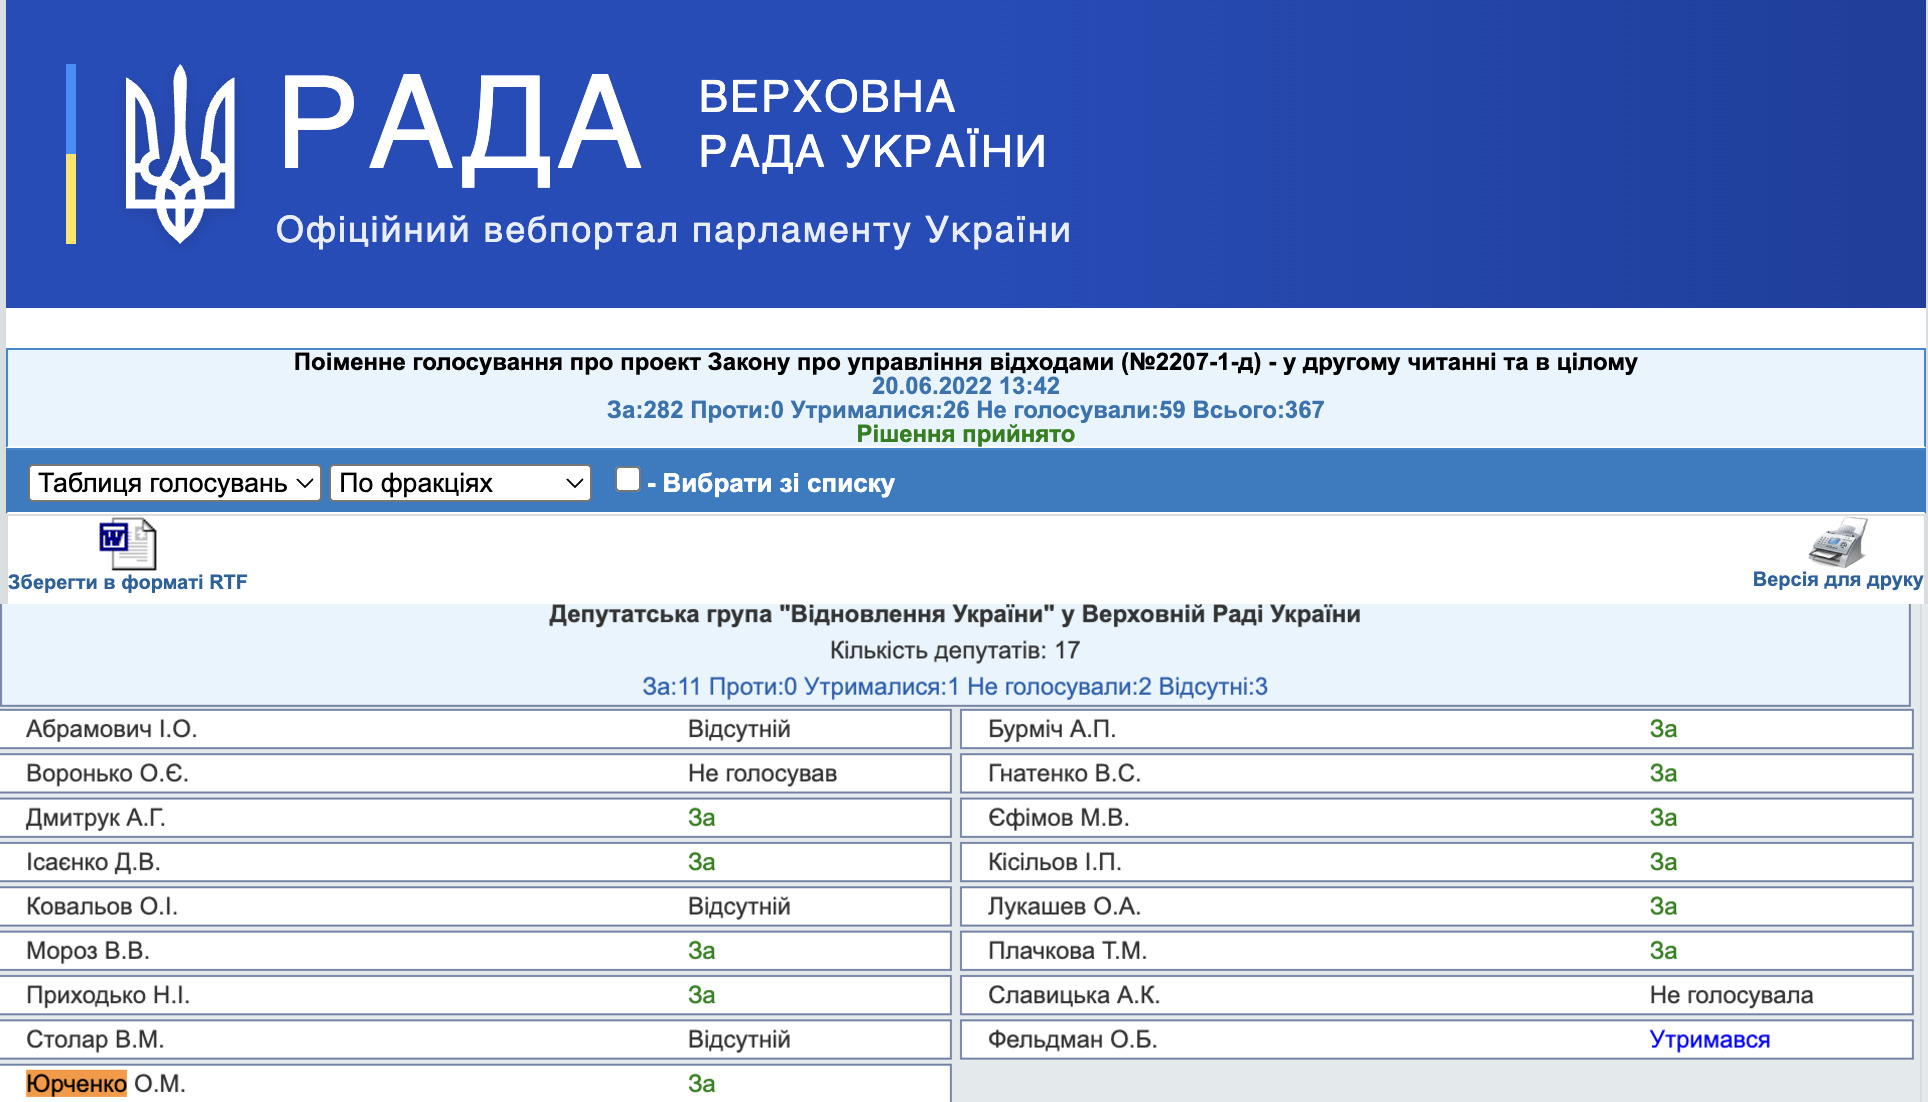Select deputy name 'Приходько Н.І.'
Image resolution: width=1928 pixels, height=1102 pixels.
pyautogui.click(x=108, y=995)
